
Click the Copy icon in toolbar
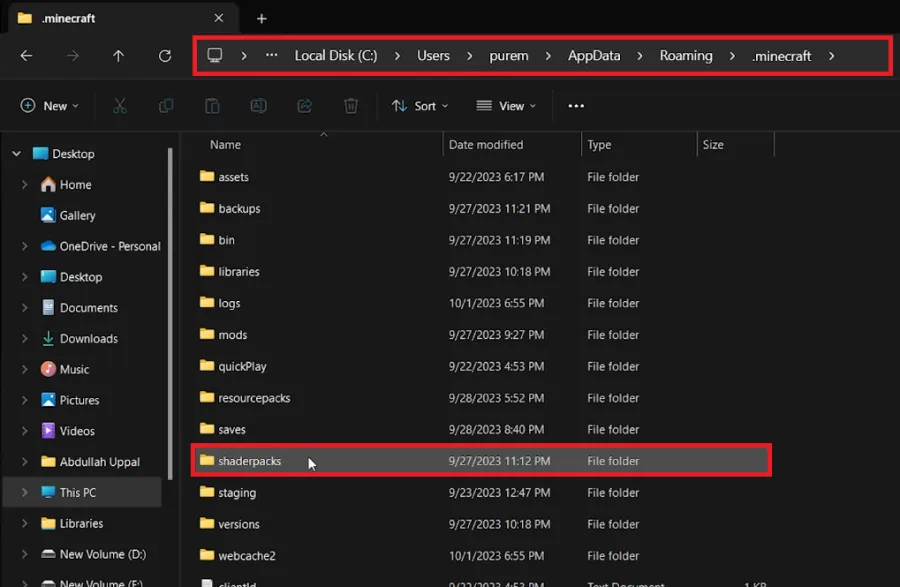[x=166, y=106]
